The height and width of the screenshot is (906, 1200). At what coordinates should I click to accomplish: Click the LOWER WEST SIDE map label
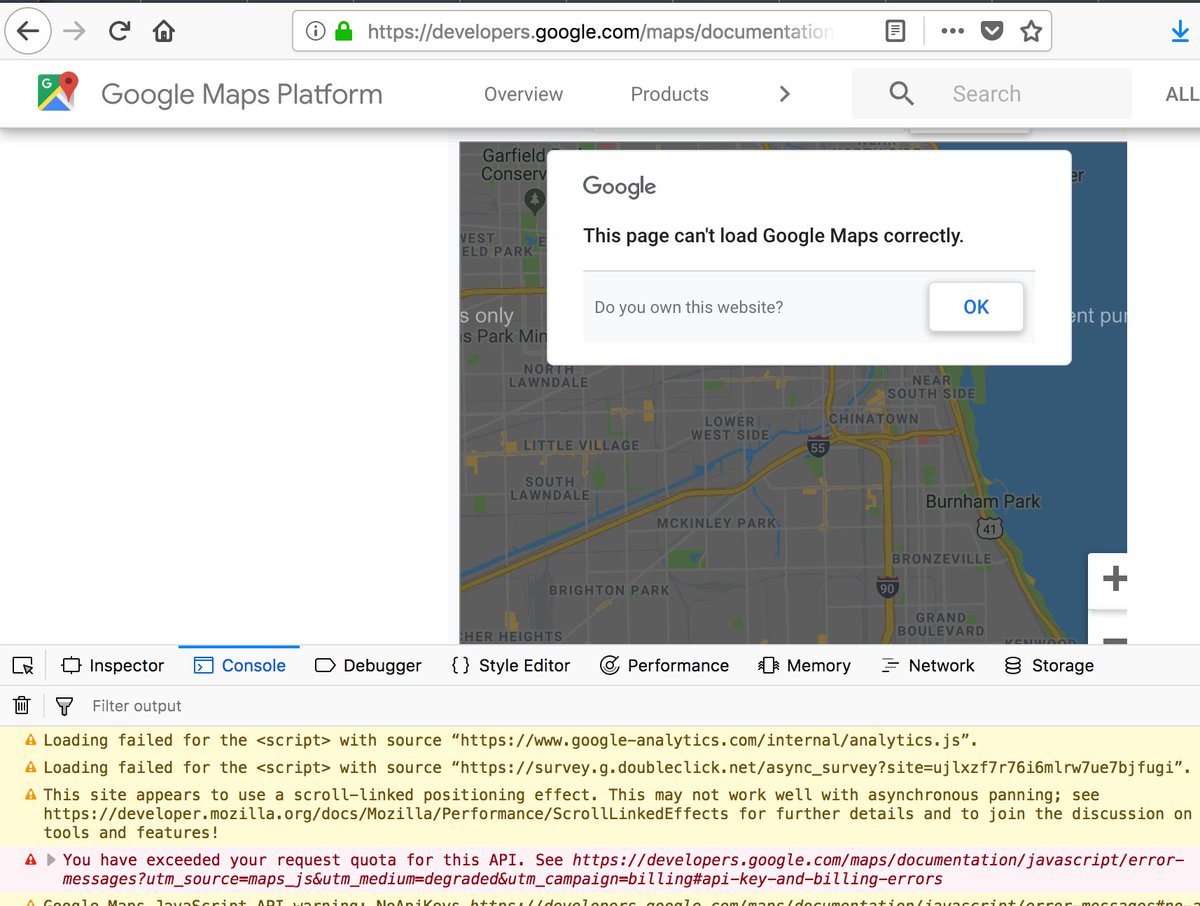[x=730, y=428]
